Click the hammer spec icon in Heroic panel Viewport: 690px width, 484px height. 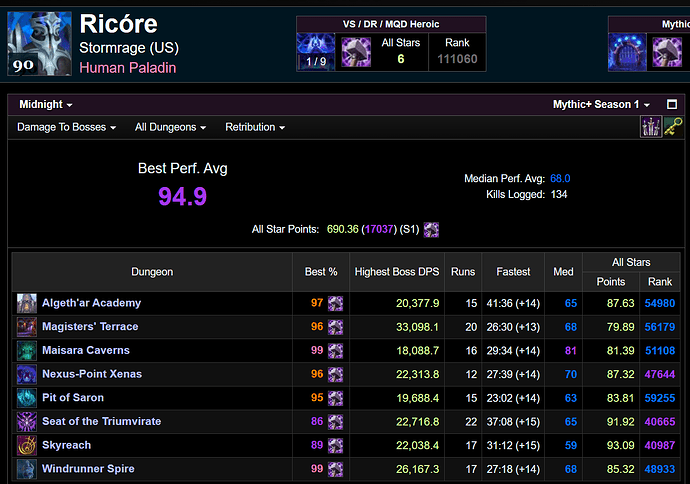pos(356,52)
